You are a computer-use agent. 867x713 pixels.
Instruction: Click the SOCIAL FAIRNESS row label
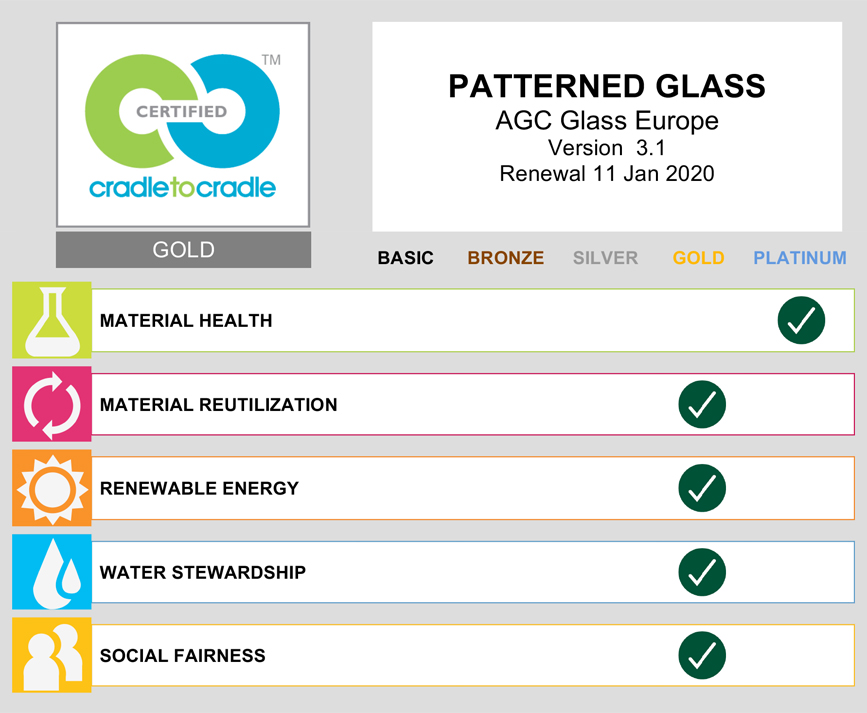coord(183,656)
